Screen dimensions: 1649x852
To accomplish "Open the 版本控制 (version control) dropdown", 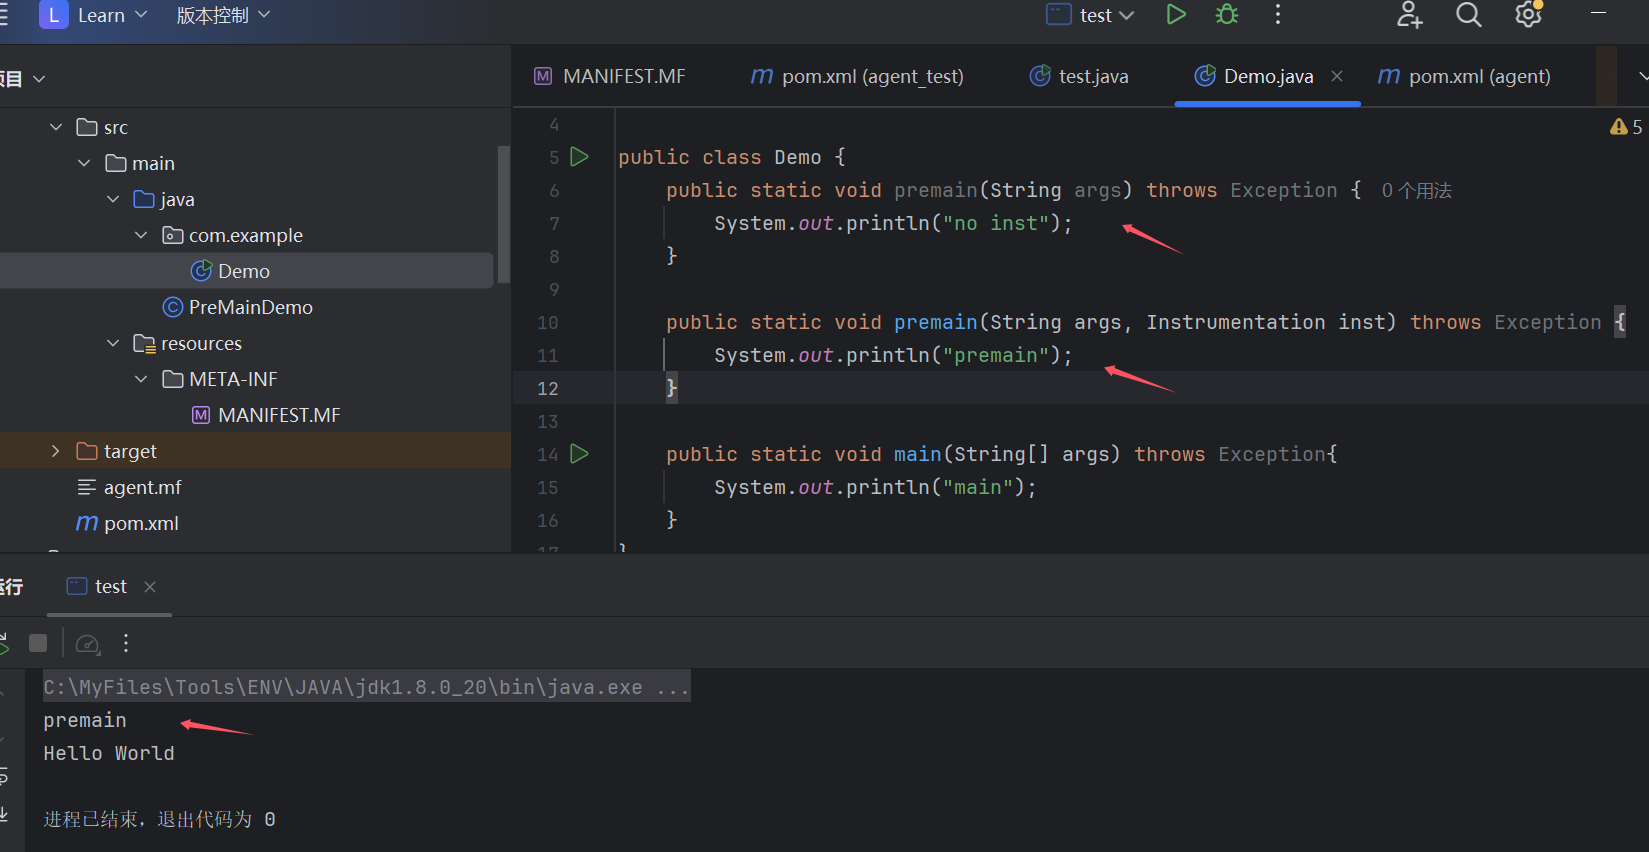I will click(x=223, y=15).
